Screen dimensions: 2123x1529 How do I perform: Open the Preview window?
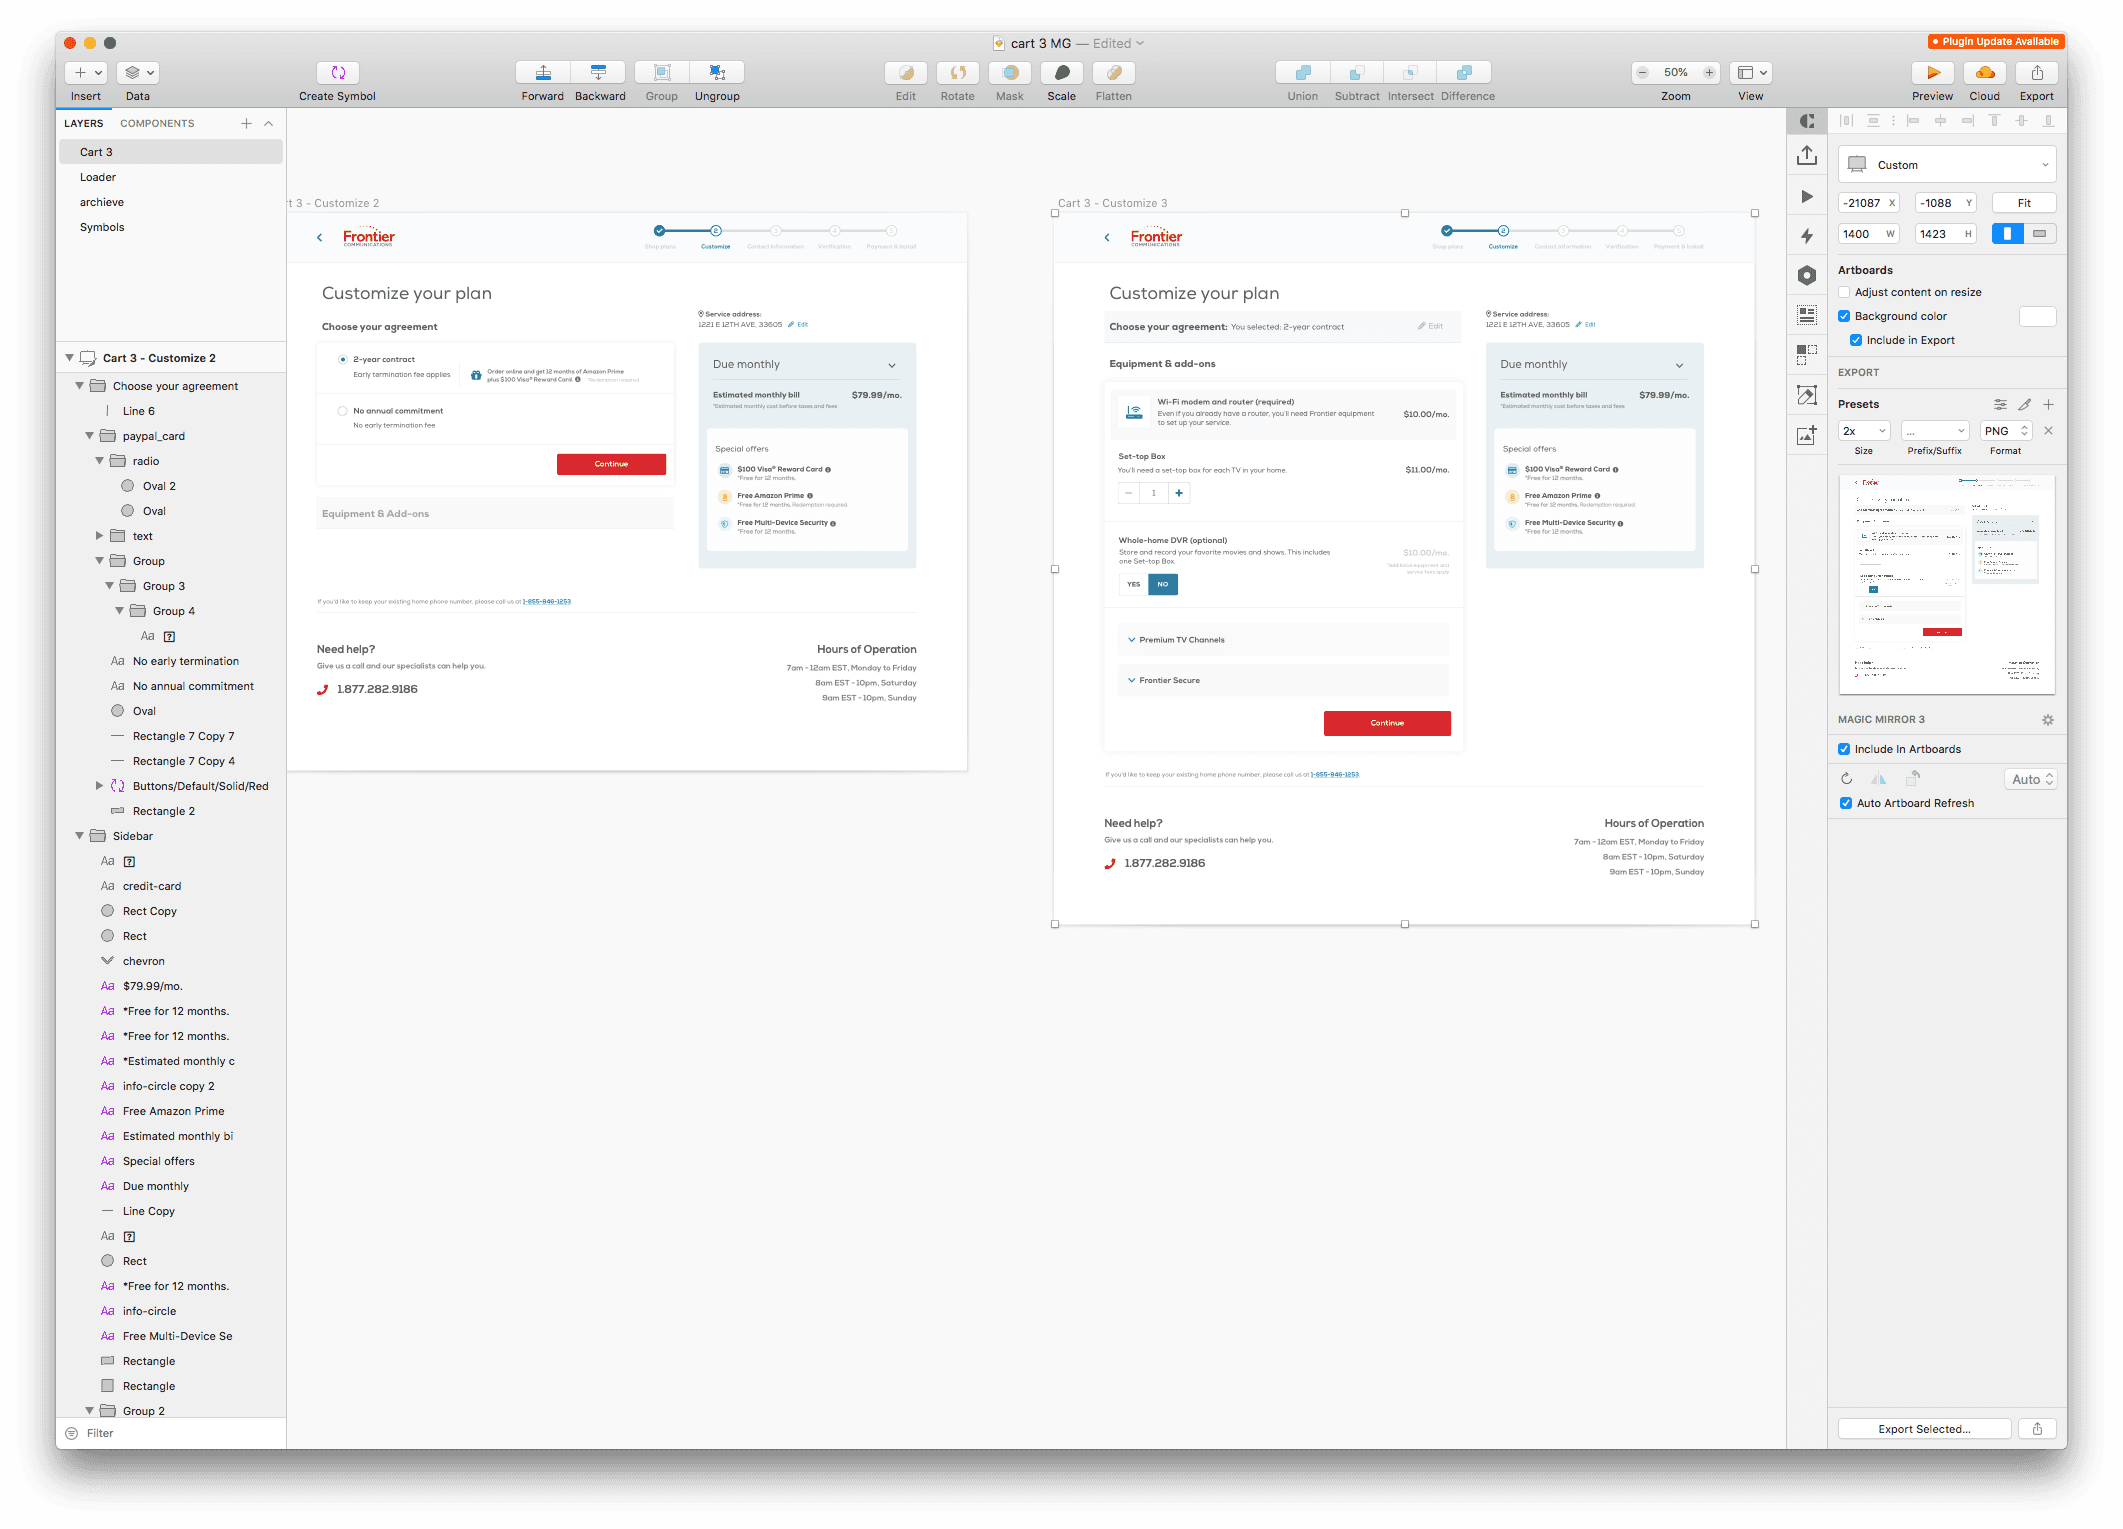(1933, 73)
